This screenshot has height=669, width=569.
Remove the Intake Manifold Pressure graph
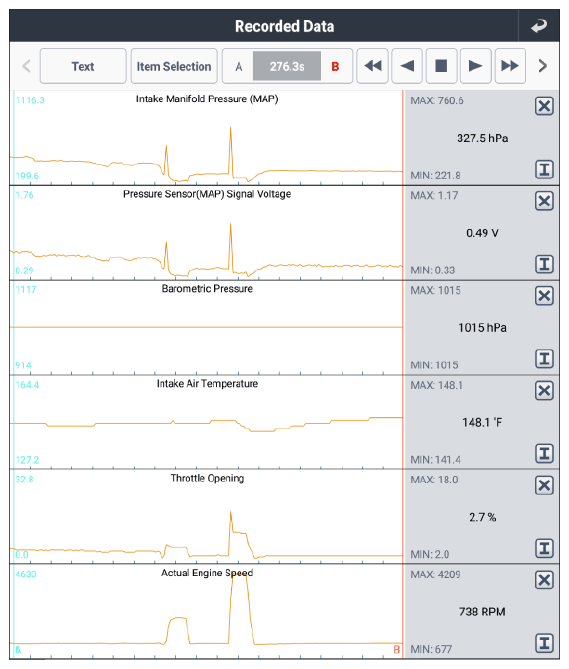coord(544,106)
